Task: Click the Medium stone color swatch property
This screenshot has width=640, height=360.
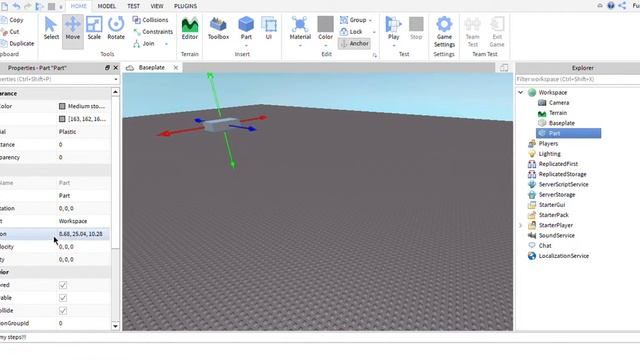Action: (62, 106)
